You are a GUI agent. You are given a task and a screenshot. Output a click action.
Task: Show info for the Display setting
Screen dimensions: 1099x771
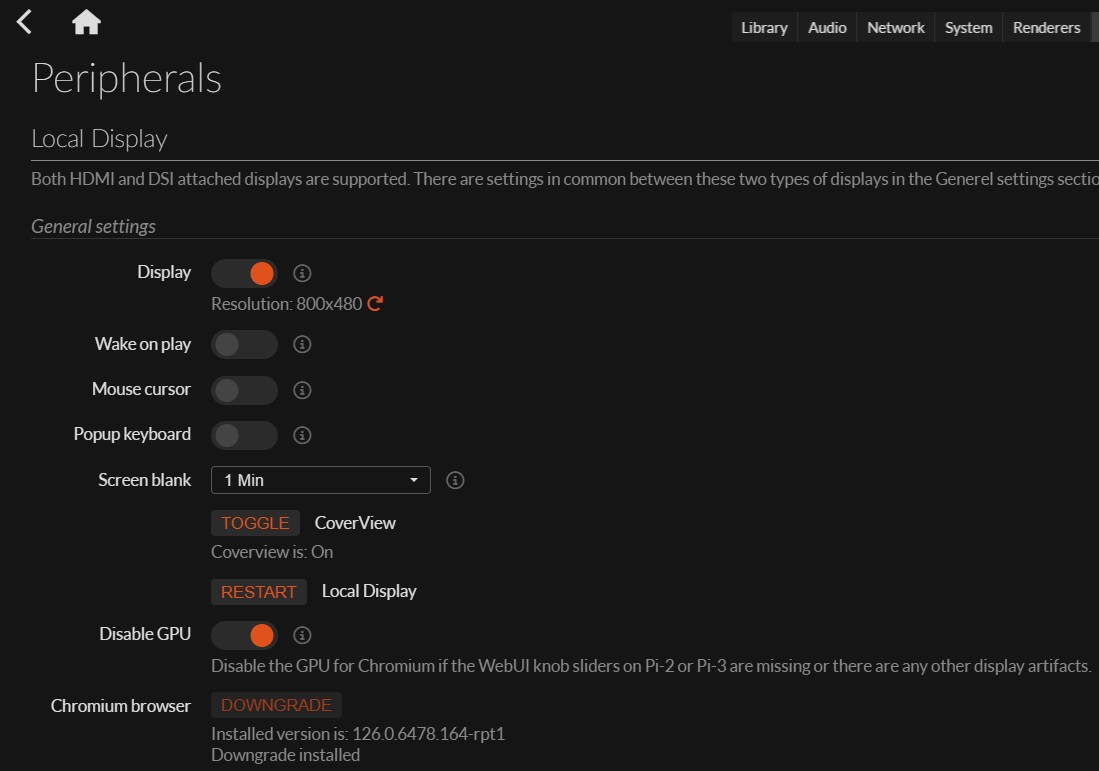click(x=302, y=273)
